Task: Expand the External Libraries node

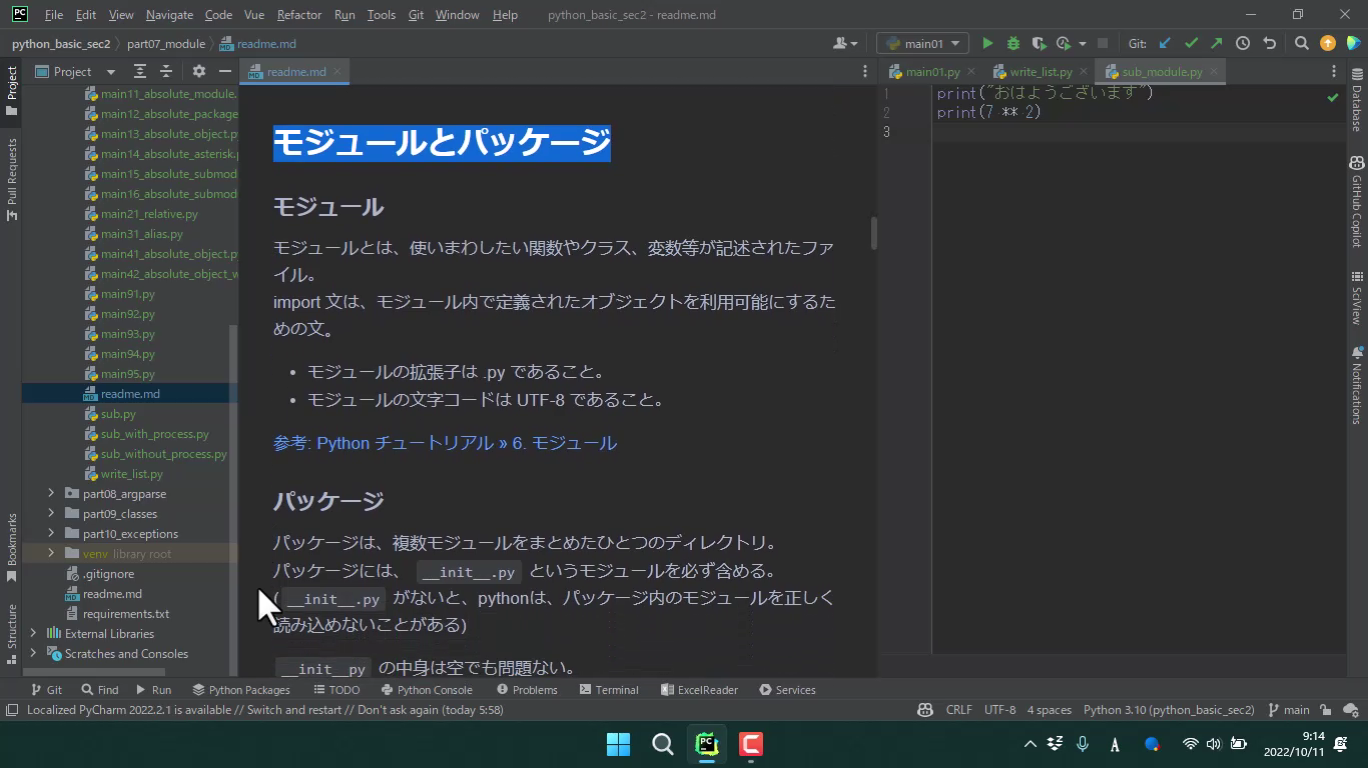Action: pos(33,634)
